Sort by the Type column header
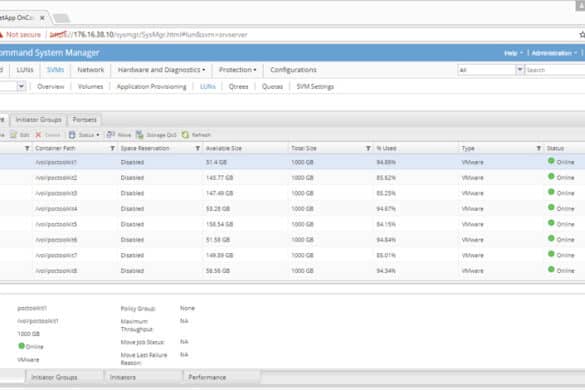Viewport: 585px width, 390px height. click(x=468, y=149)
